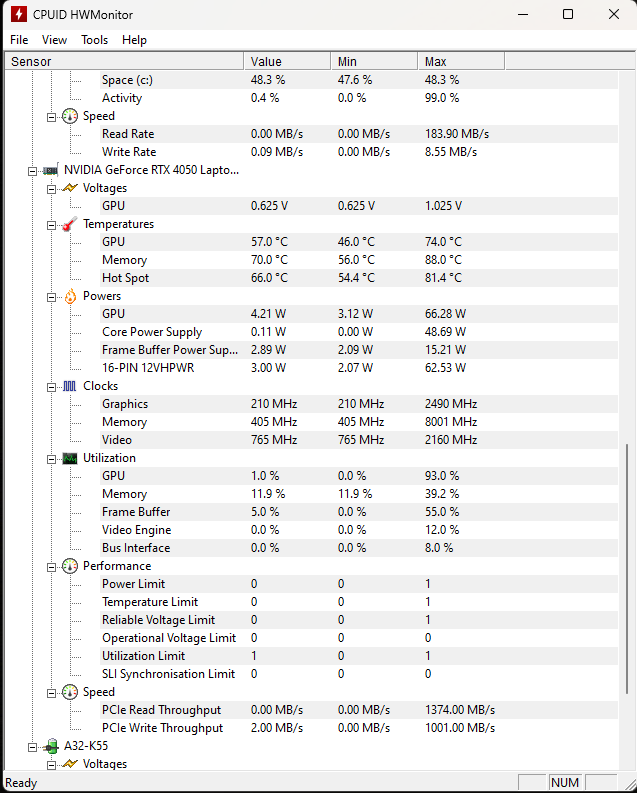Select the PCIe Read Throughput row

click(162, 710)
